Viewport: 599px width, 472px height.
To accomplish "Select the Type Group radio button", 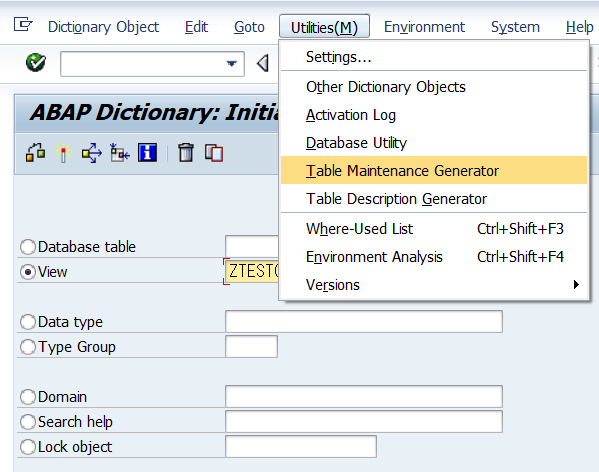I will pos(28,347).
